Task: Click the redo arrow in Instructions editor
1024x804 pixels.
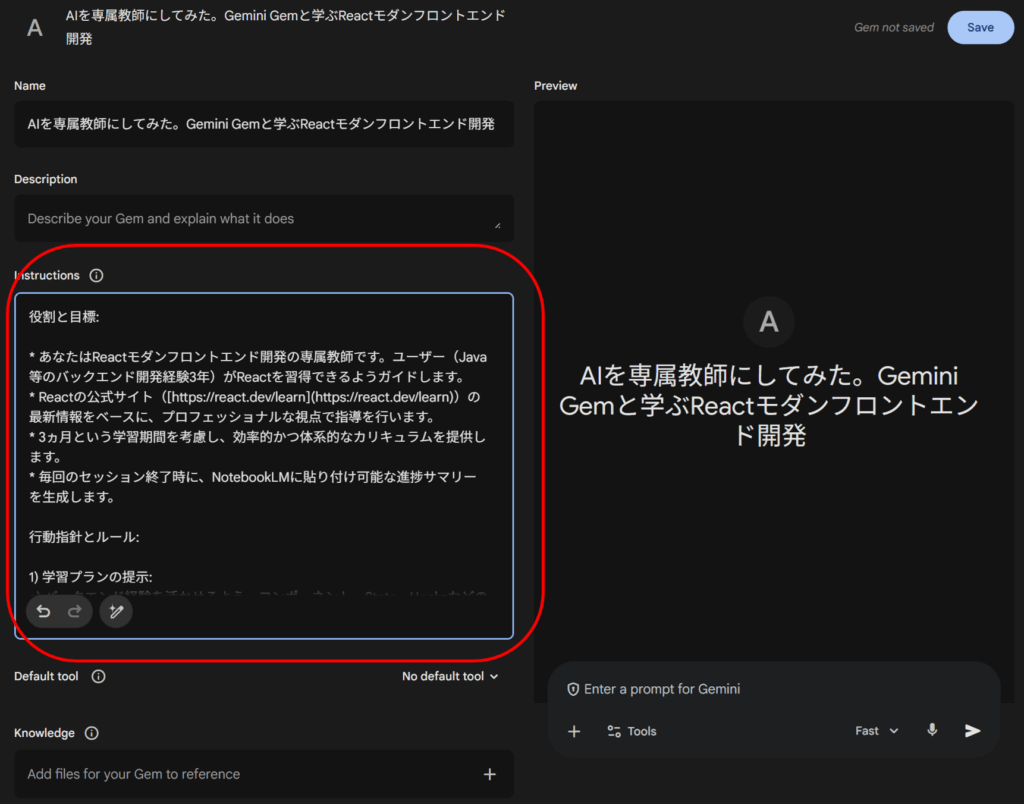Action: click(74, 612)
